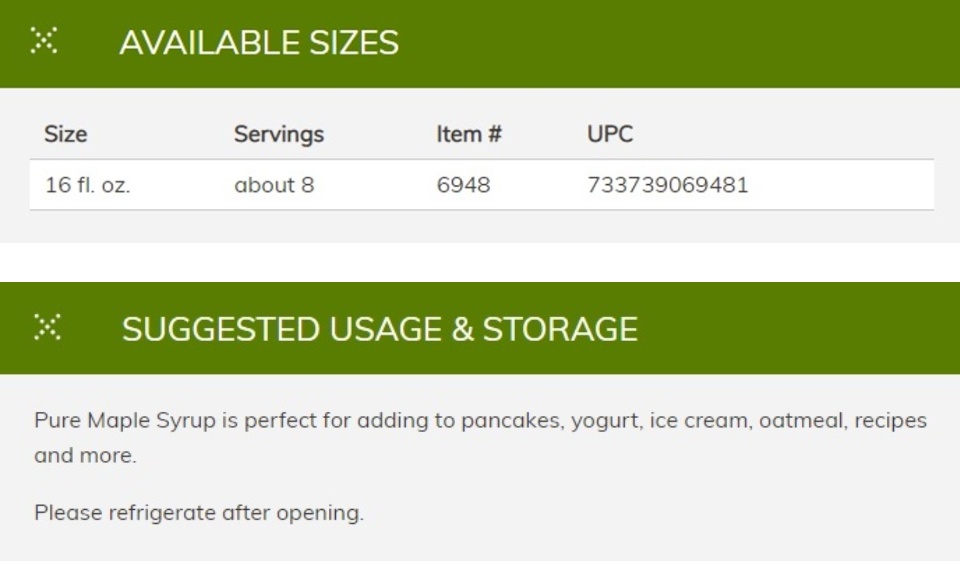Click the about 8 servings cell
Image resolution: width=960 pixels, height=584 pixels.
[x=274, y=185]
